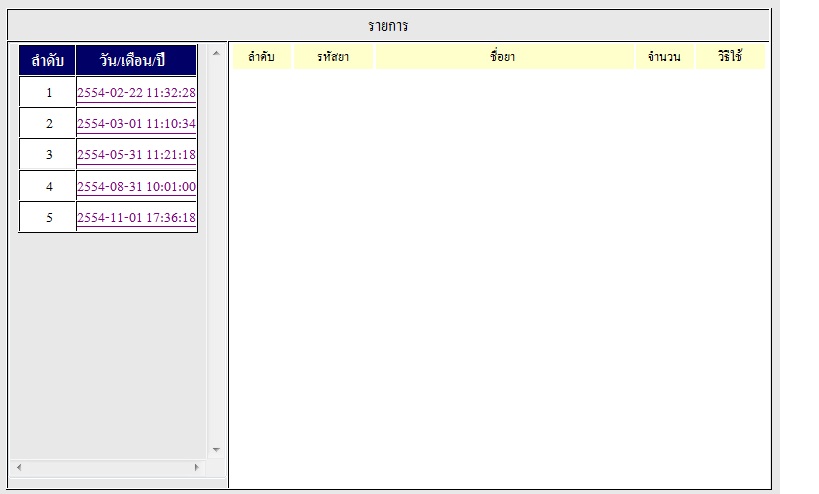Image resolution: width=819 pixels, height=494 pixels.
Task: Select the วัน/เดือน/ปี column header
Action: tap(136, 60)
